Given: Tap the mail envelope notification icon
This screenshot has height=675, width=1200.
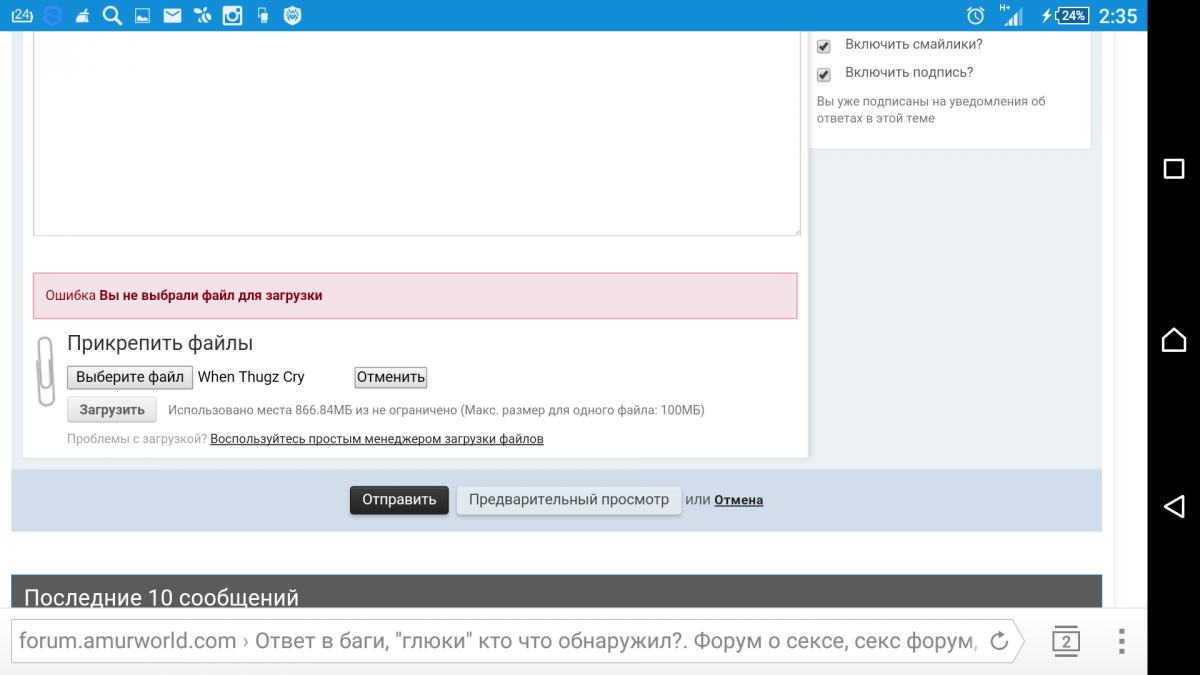Looking at the screenshot, I should [x=172, y=15].
